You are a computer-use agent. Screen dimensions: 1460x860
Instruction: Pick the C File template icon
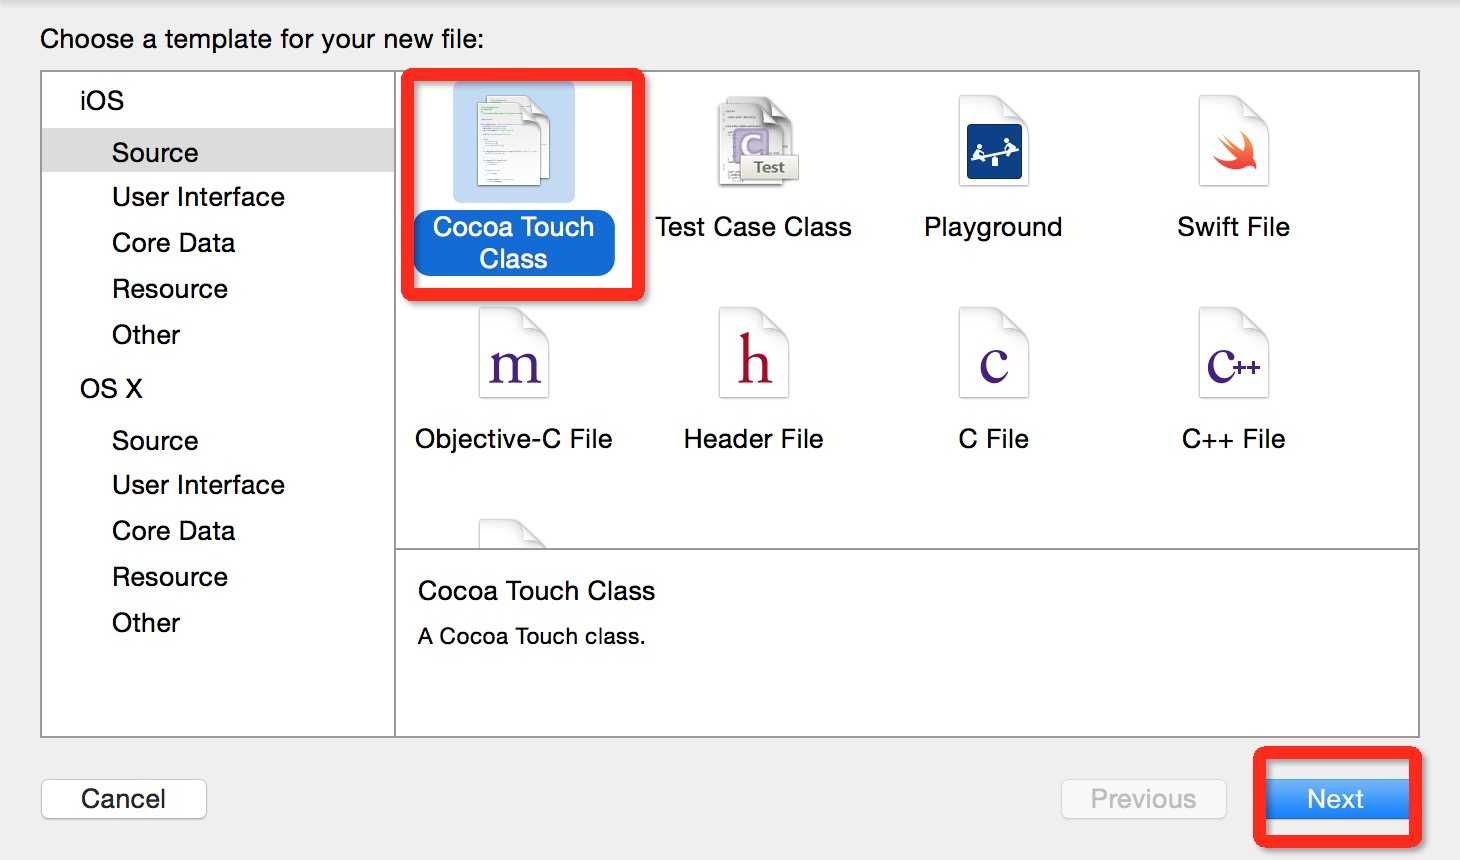pyautogui.click(x=993, y=355)
